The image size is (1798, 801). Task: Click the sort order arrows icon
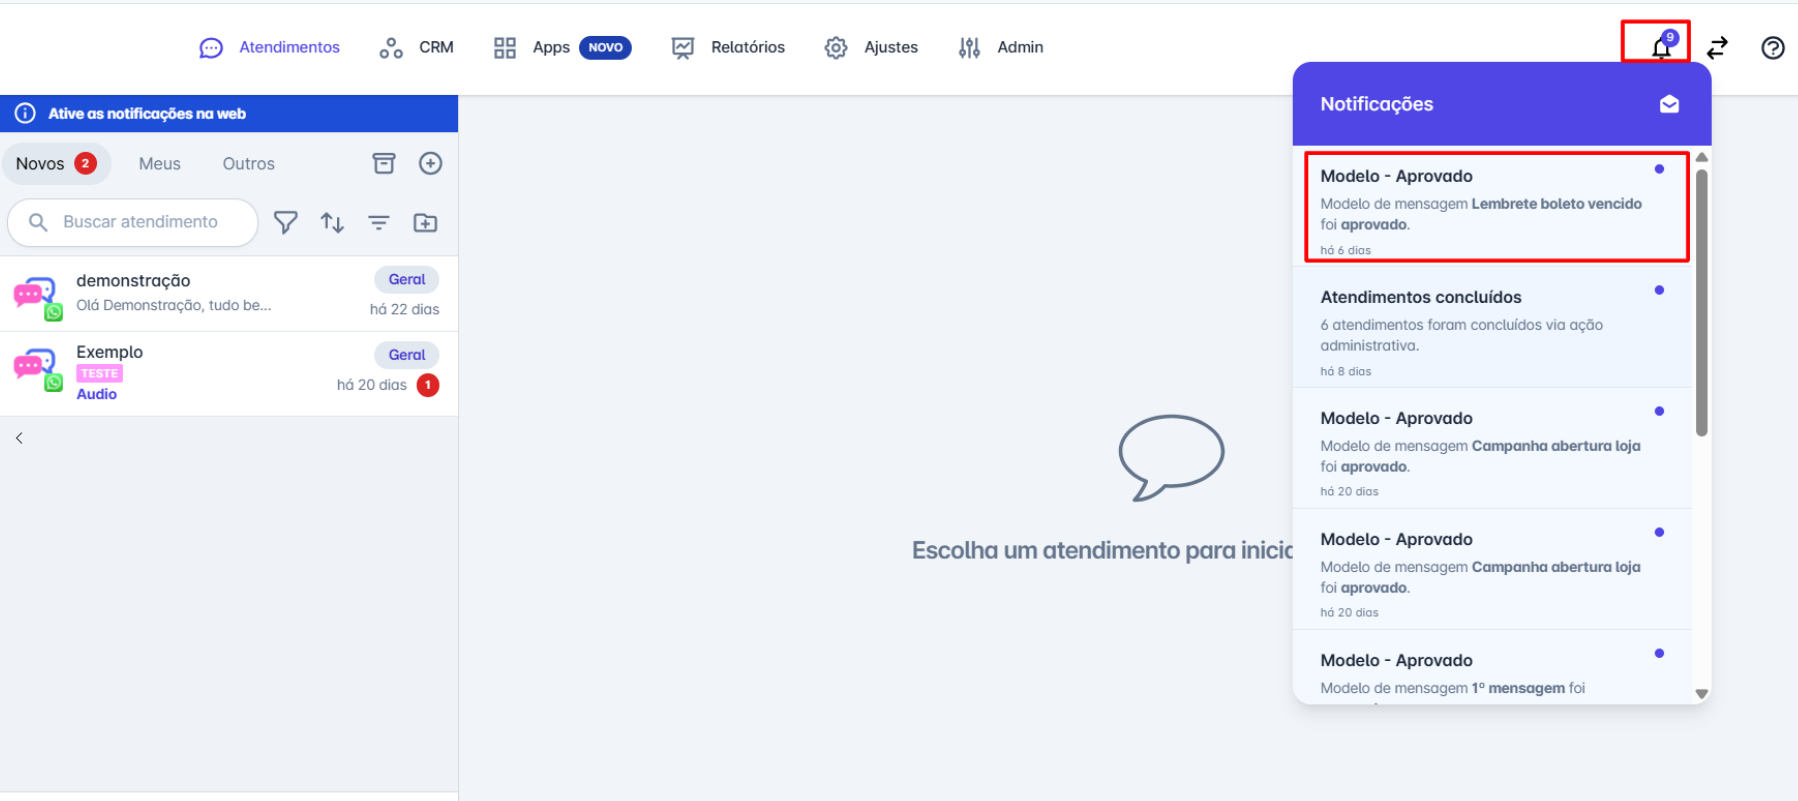coord(332,222)
